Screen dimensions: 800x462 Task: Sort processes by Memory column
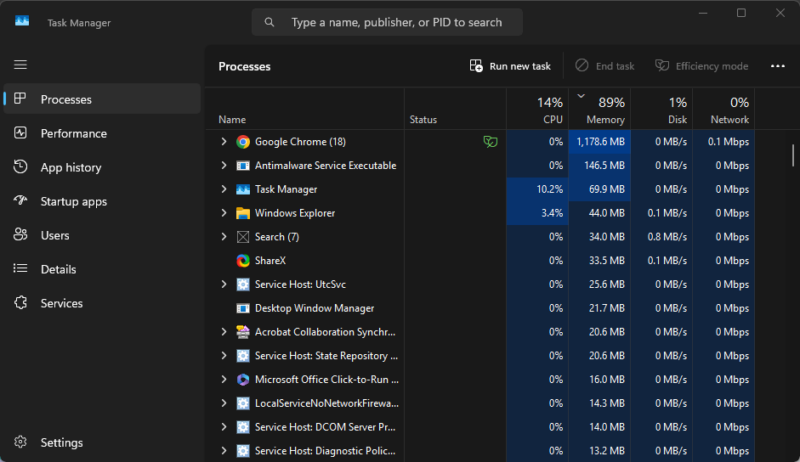pos(599,109)
